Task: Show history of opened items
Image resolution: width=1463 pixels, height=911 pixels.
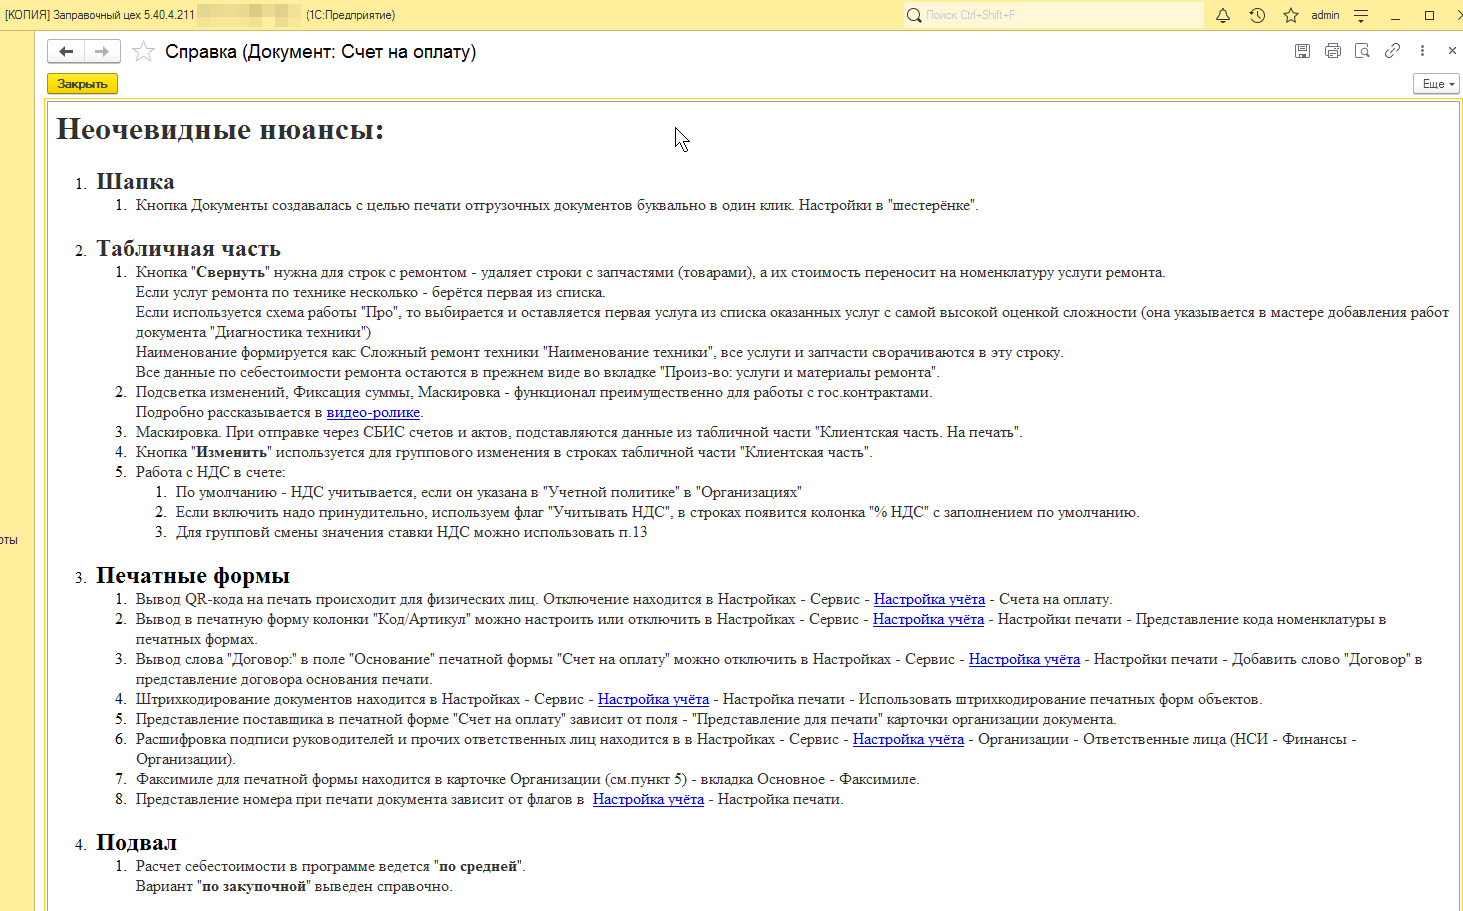Action: [1257, 15]
